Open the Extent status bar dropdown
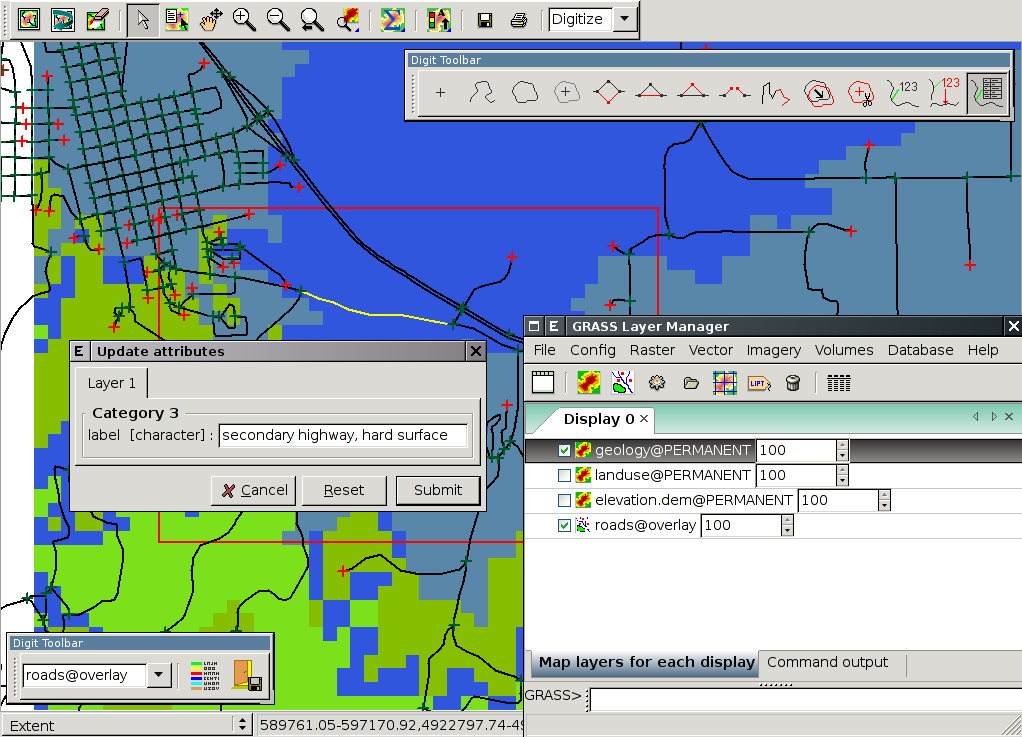Viewport: 1022px width, 737px height. (241, 725)
